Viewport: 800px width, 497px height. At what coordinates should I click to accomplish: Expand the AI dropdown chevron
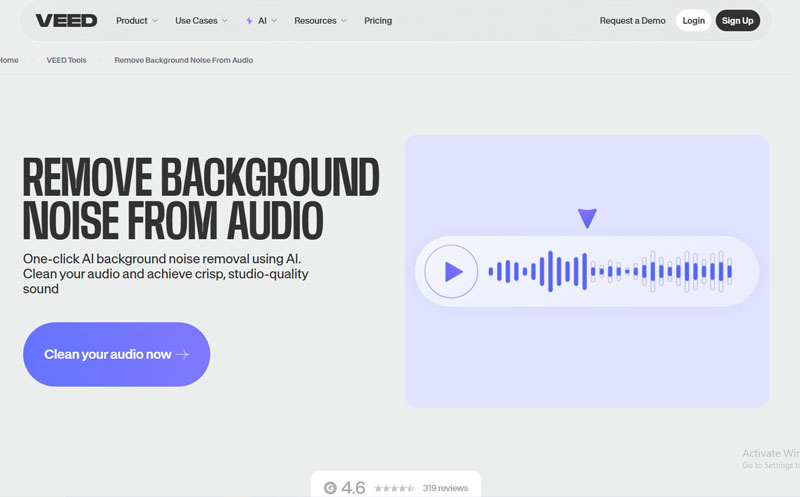(x=274, y=21)
